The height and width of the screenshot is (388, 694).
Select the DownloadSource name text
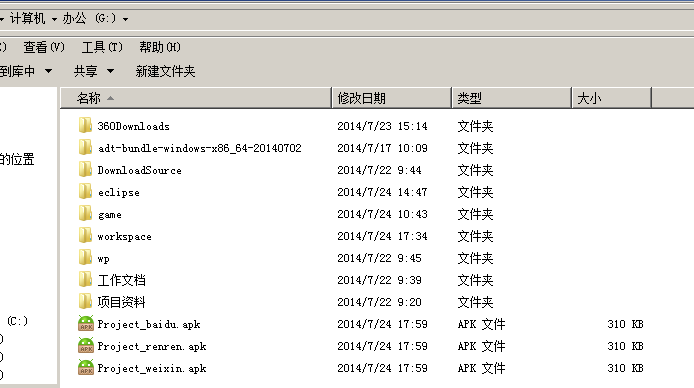(x=139, y=170)
